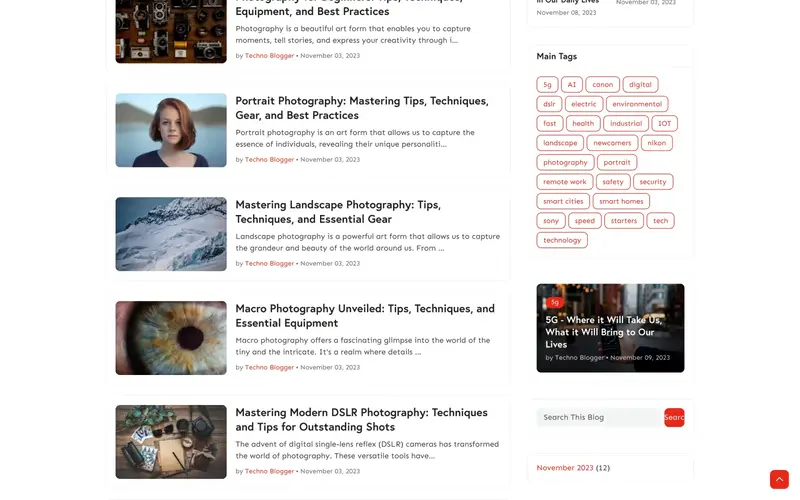Focus the Search This Blog field

point(600,417)
